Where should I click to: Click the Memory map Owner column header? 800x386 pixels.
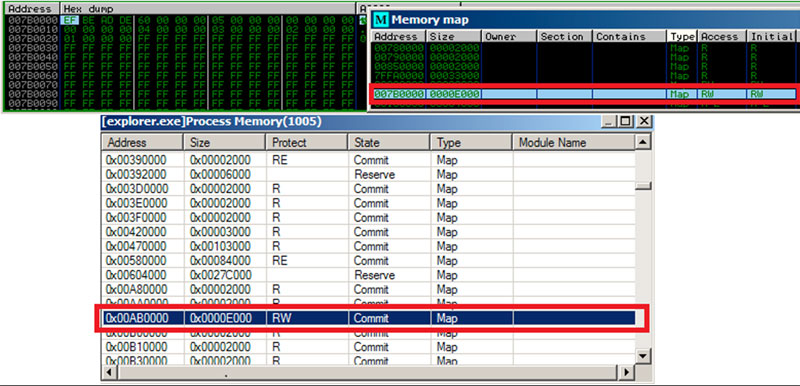[509, 37]
